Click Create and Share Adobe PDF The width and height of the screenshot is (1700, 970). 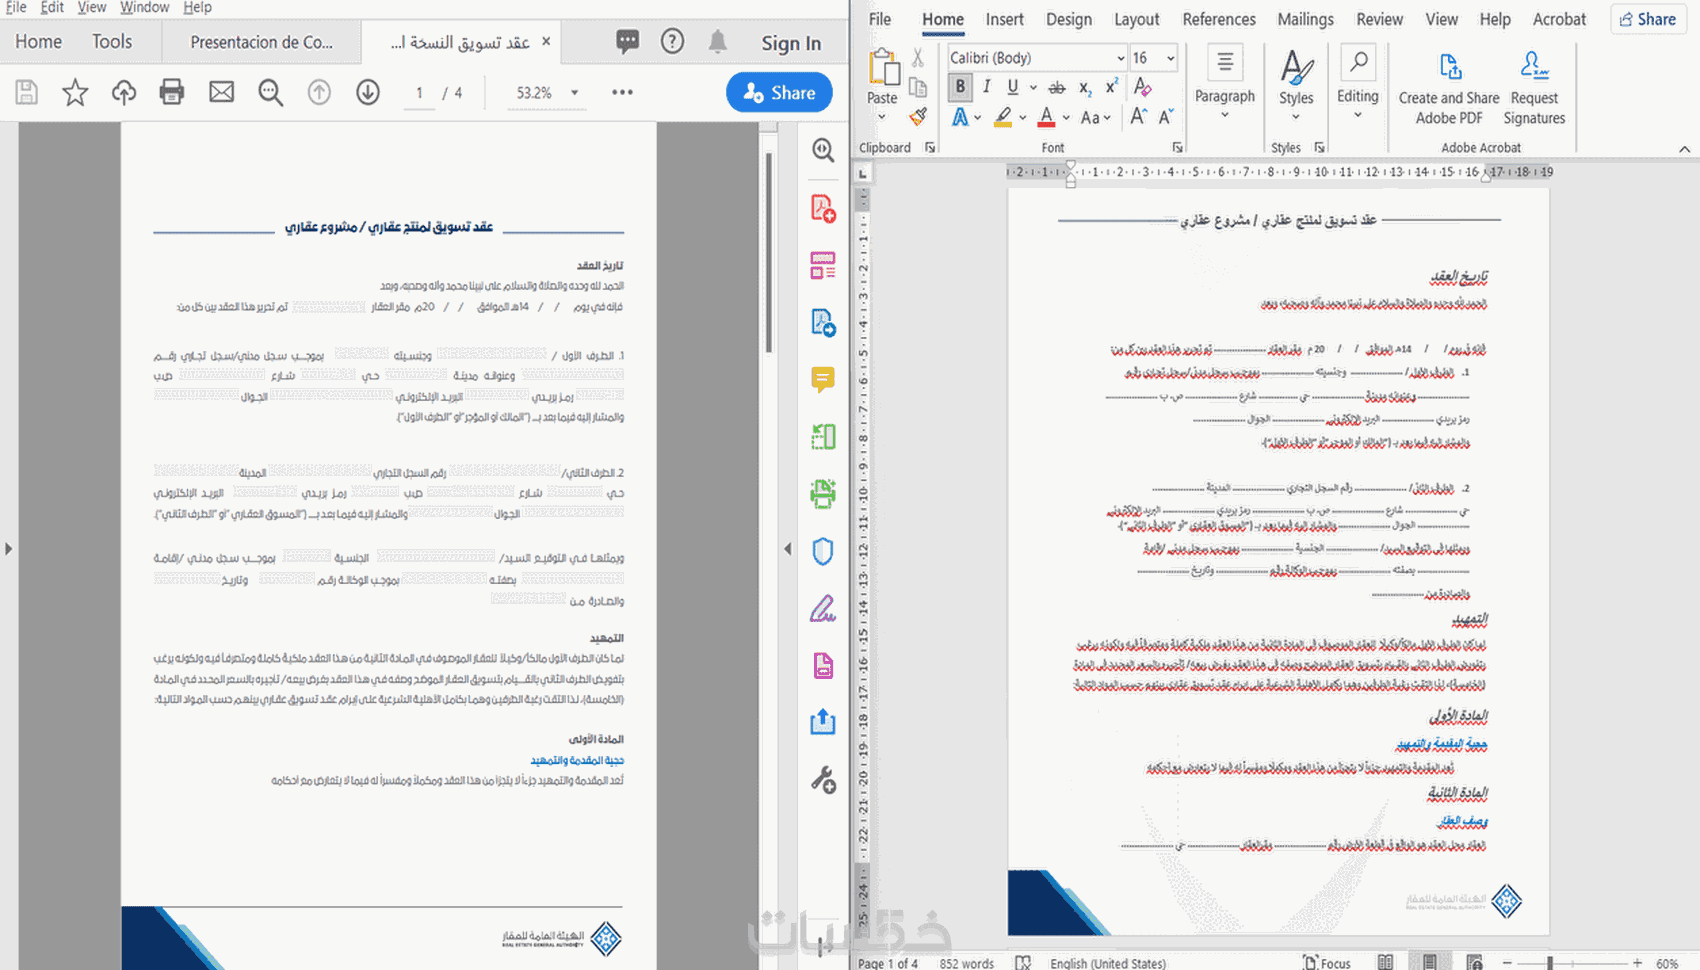coord(1449,88)
